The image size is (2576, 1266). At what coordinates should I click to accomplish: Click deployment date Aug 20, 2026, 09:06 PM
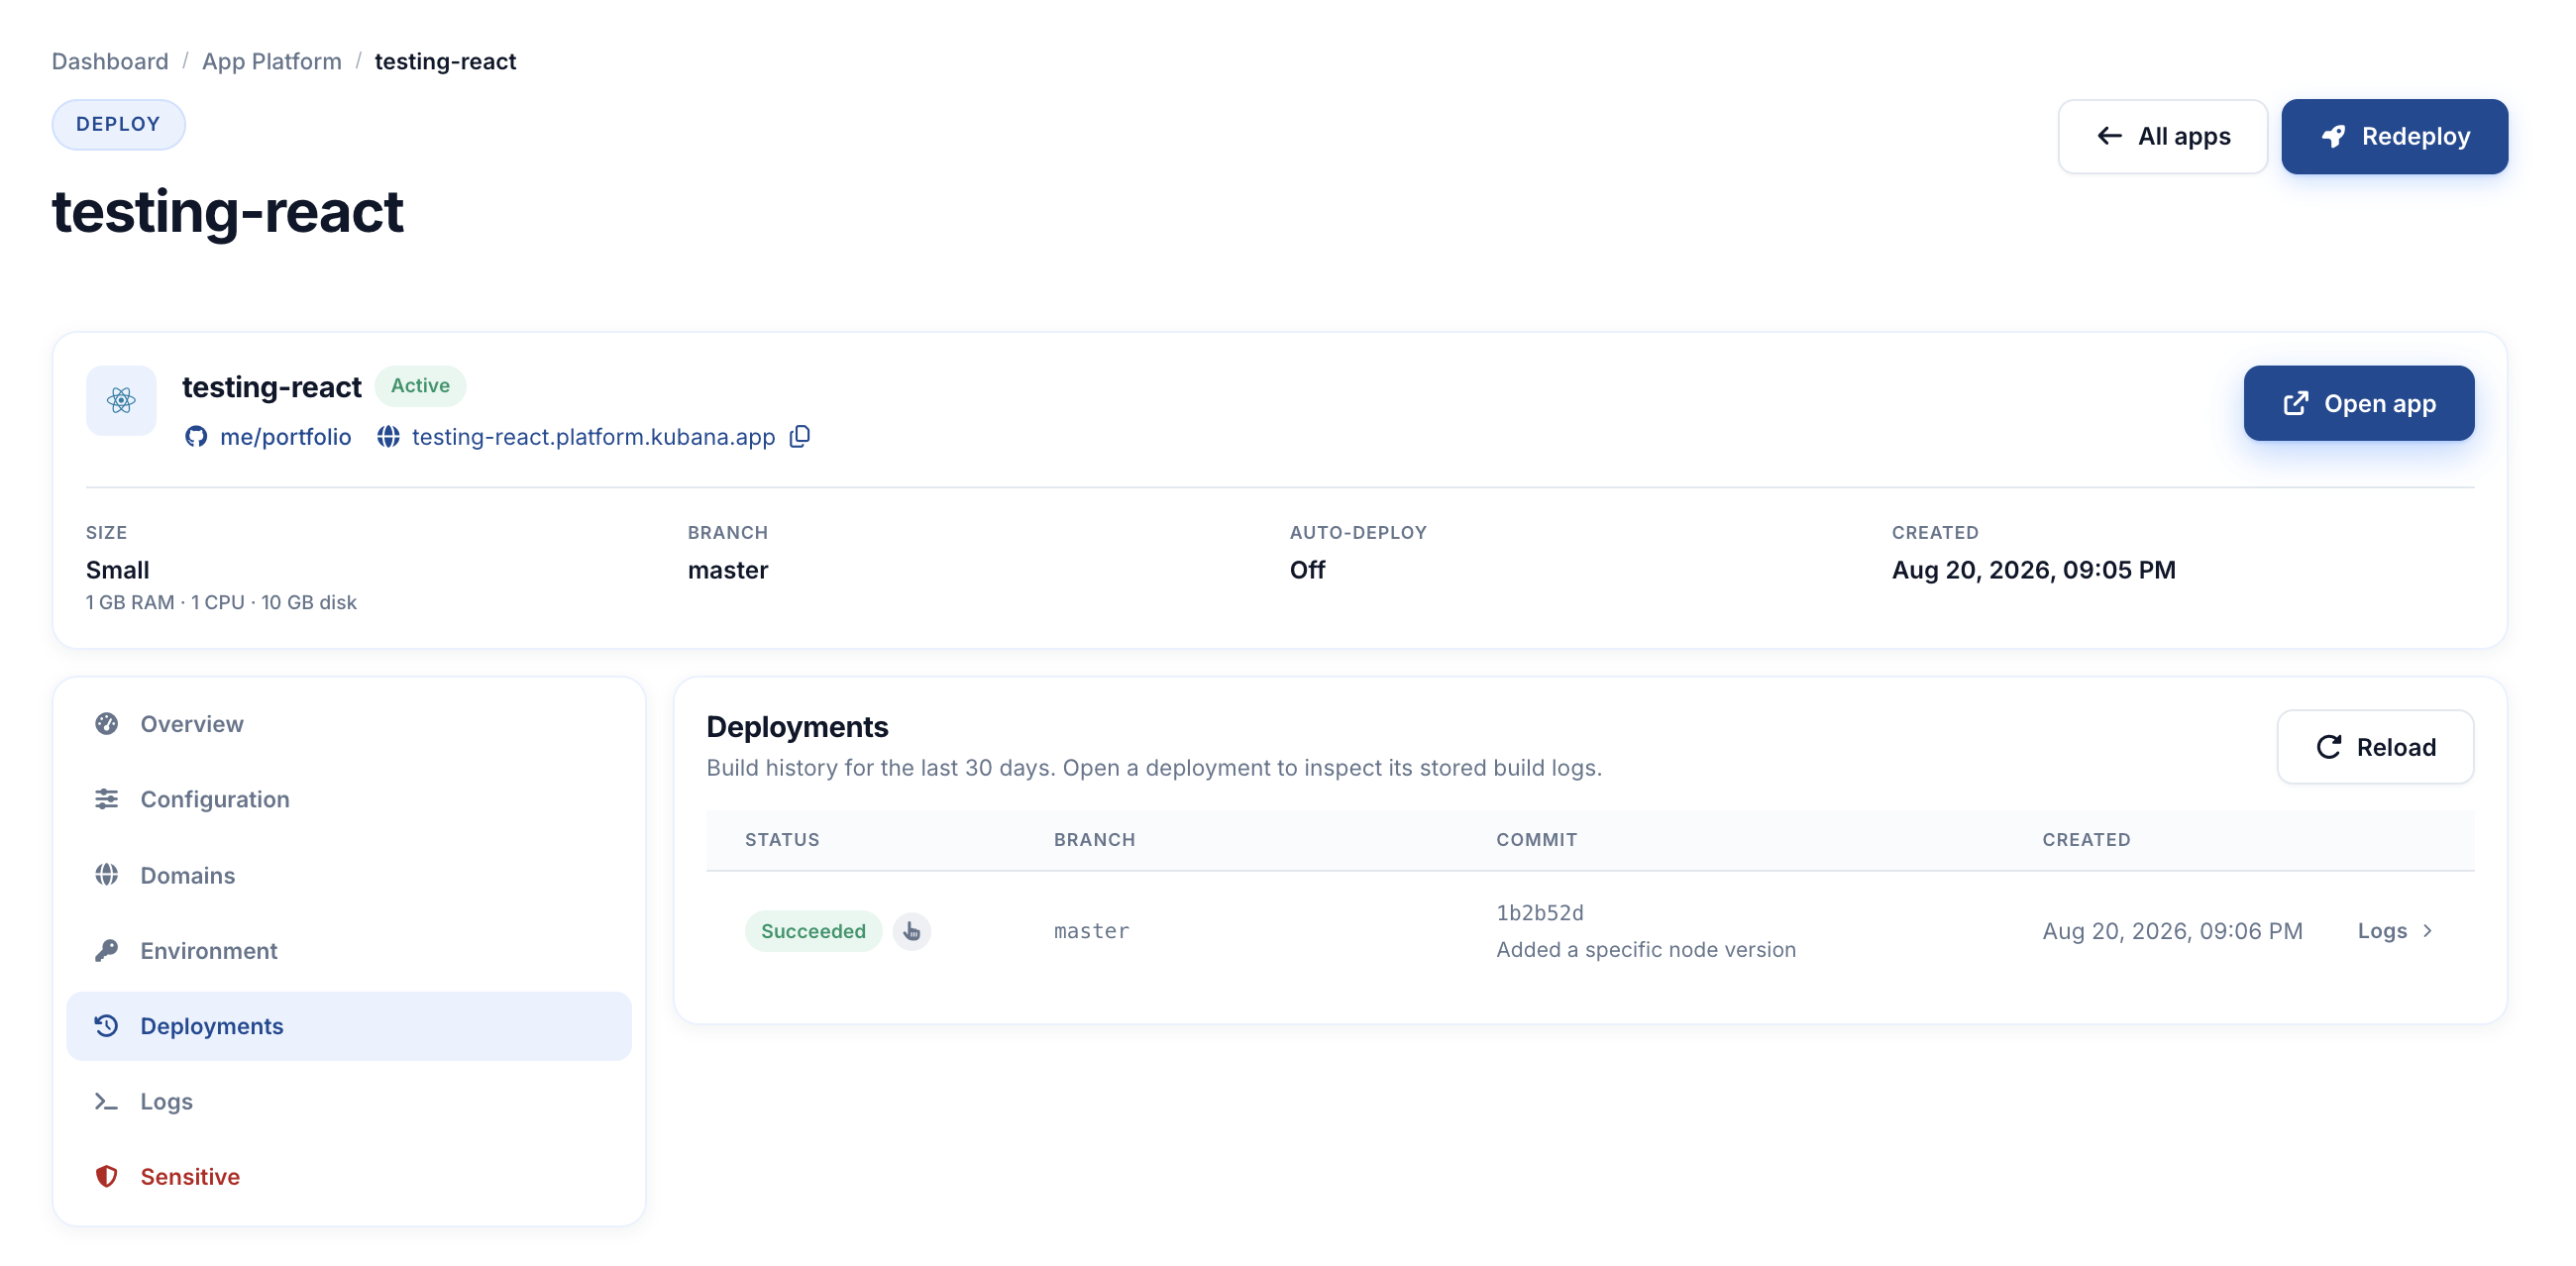coord(2172,931)
